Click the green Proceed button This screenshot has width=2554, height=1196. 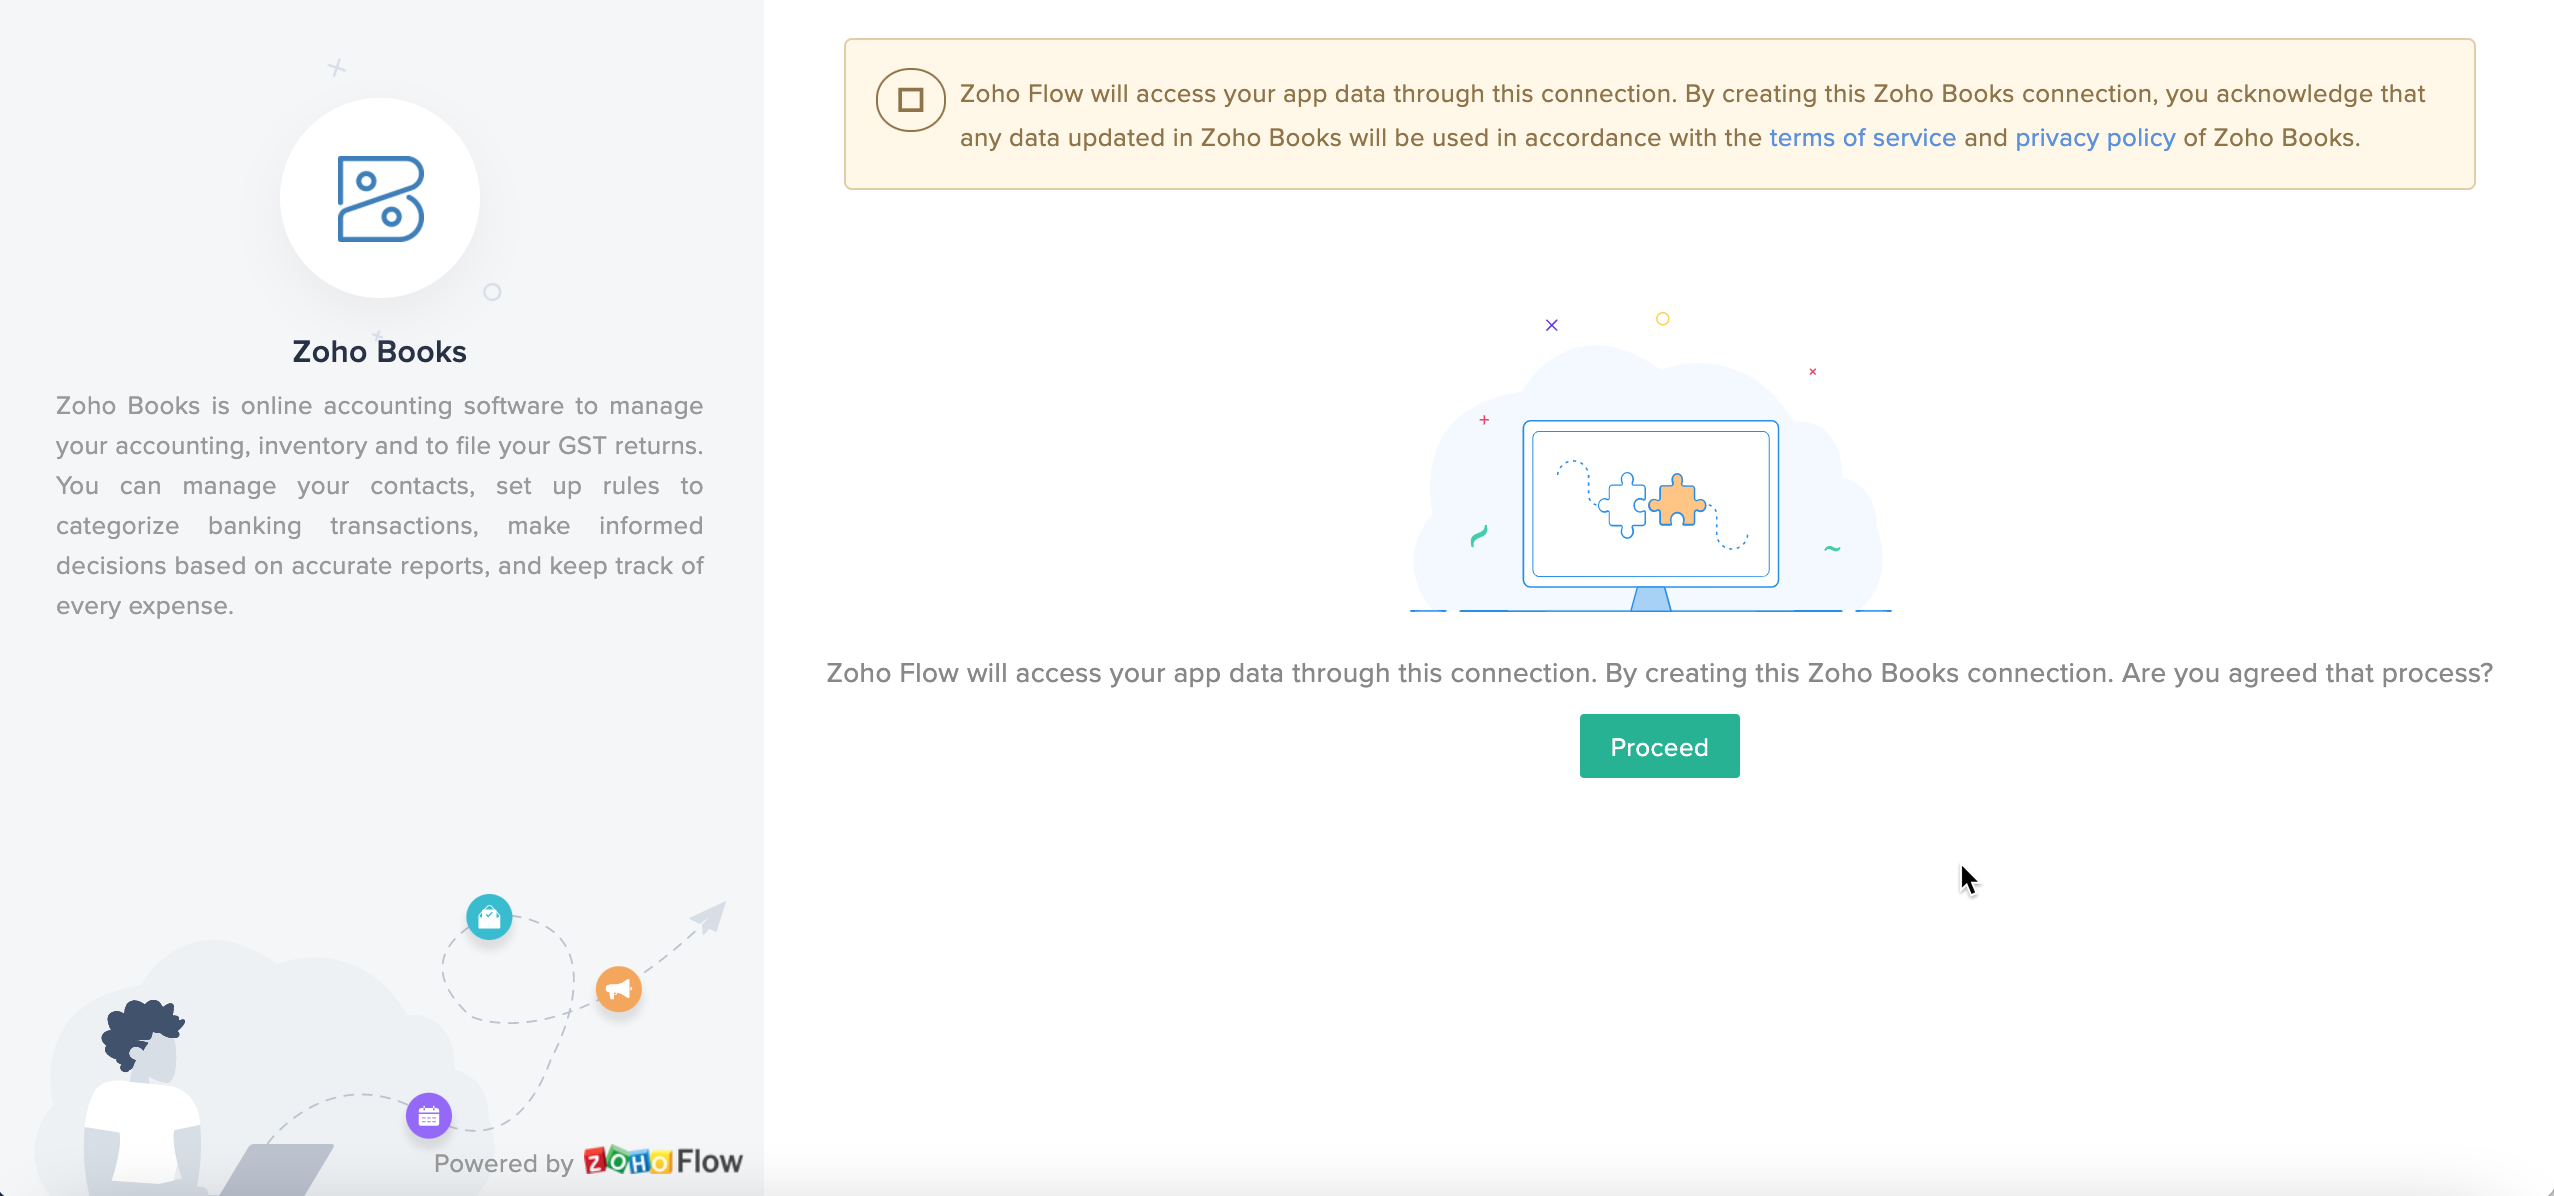tap(1659, 746)
